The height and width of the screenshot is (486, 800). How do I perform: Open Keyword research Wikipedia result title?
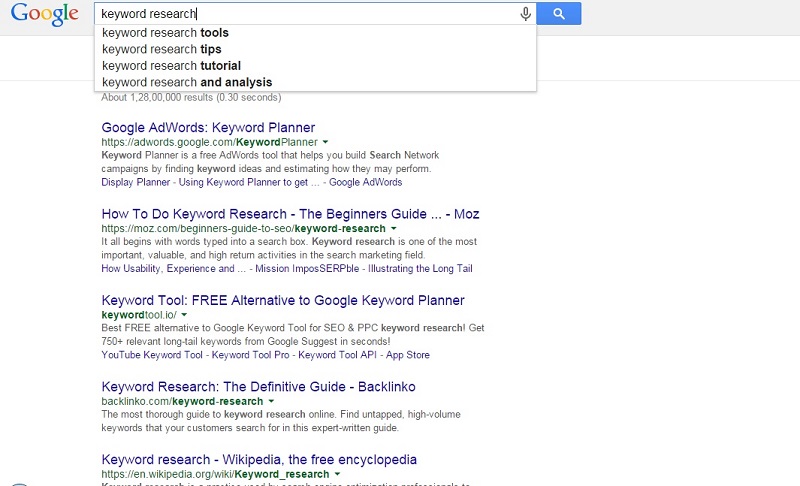pos(259,459)
